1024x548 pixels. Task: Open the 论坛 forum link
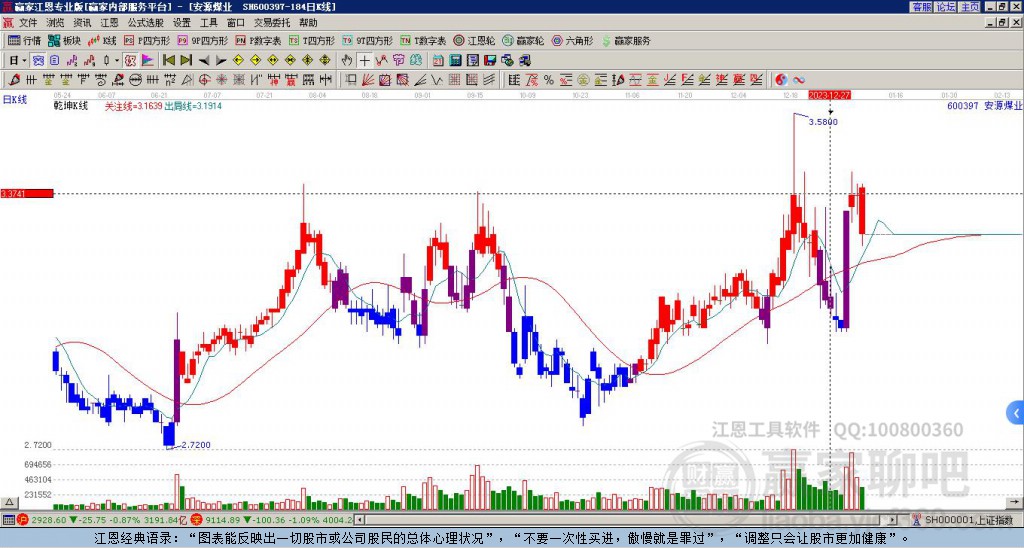[x=945, y=7]
